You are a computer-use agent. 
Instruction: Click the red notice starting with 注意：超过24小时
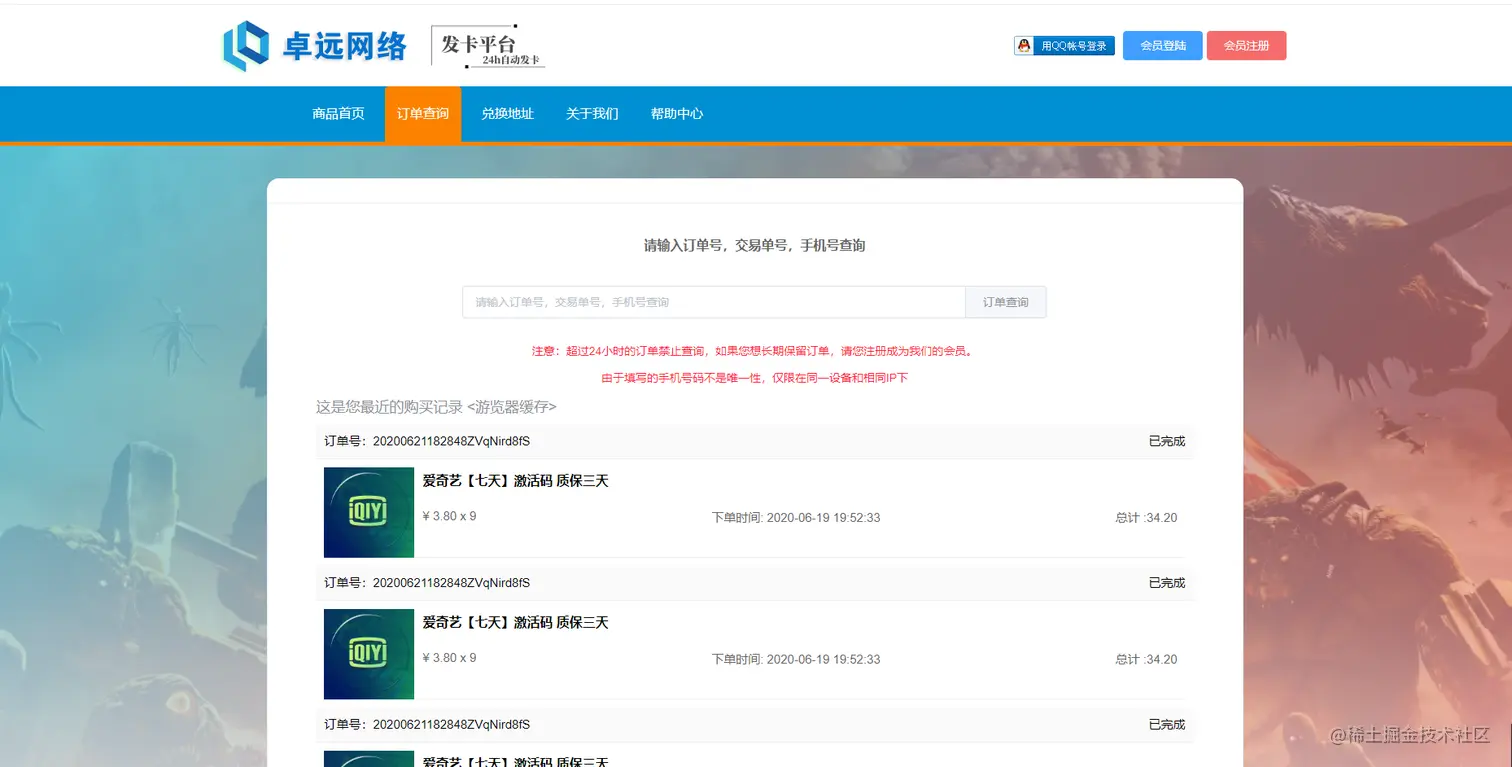coord(754,351)
